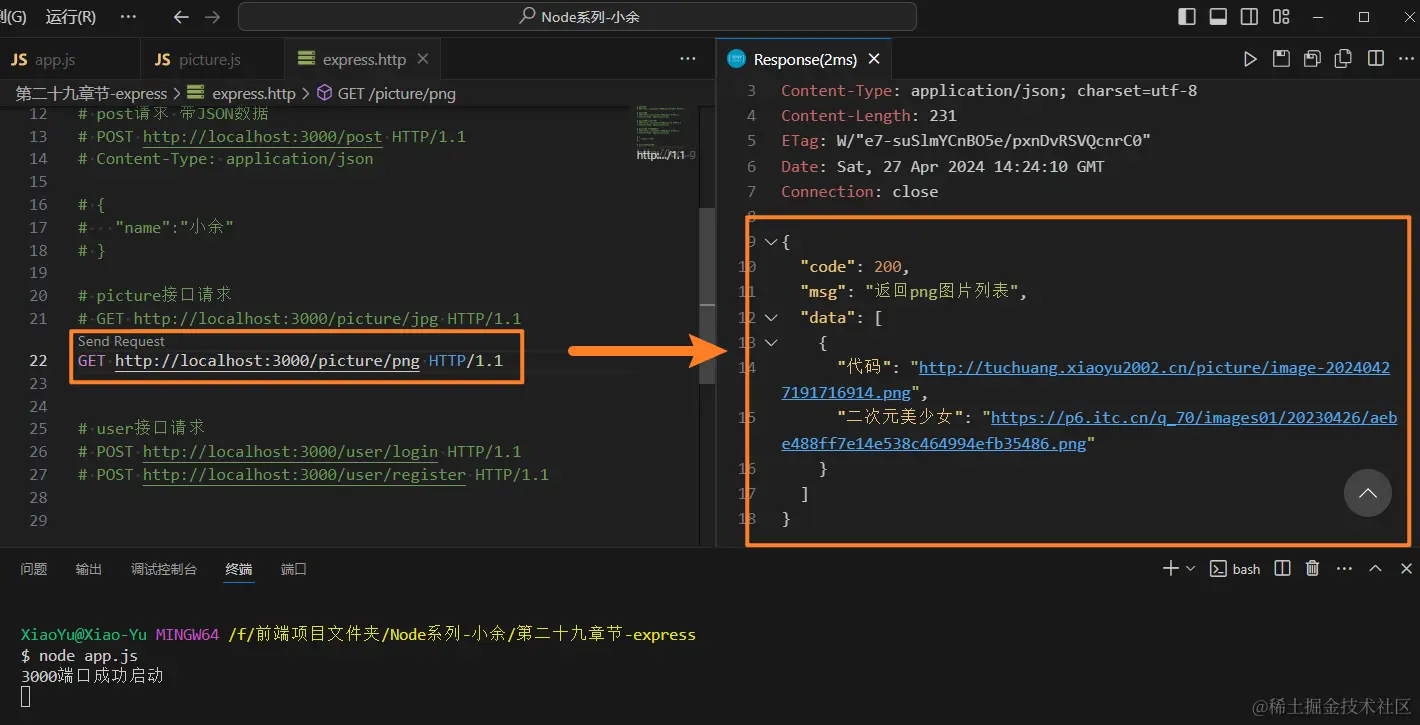Toggle the secondary side bar layout icon

coord(1249,17)
